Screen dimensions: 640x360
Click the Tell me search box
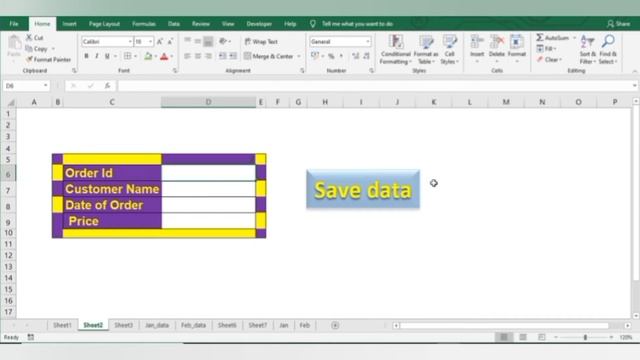click(x=357, y=24)
